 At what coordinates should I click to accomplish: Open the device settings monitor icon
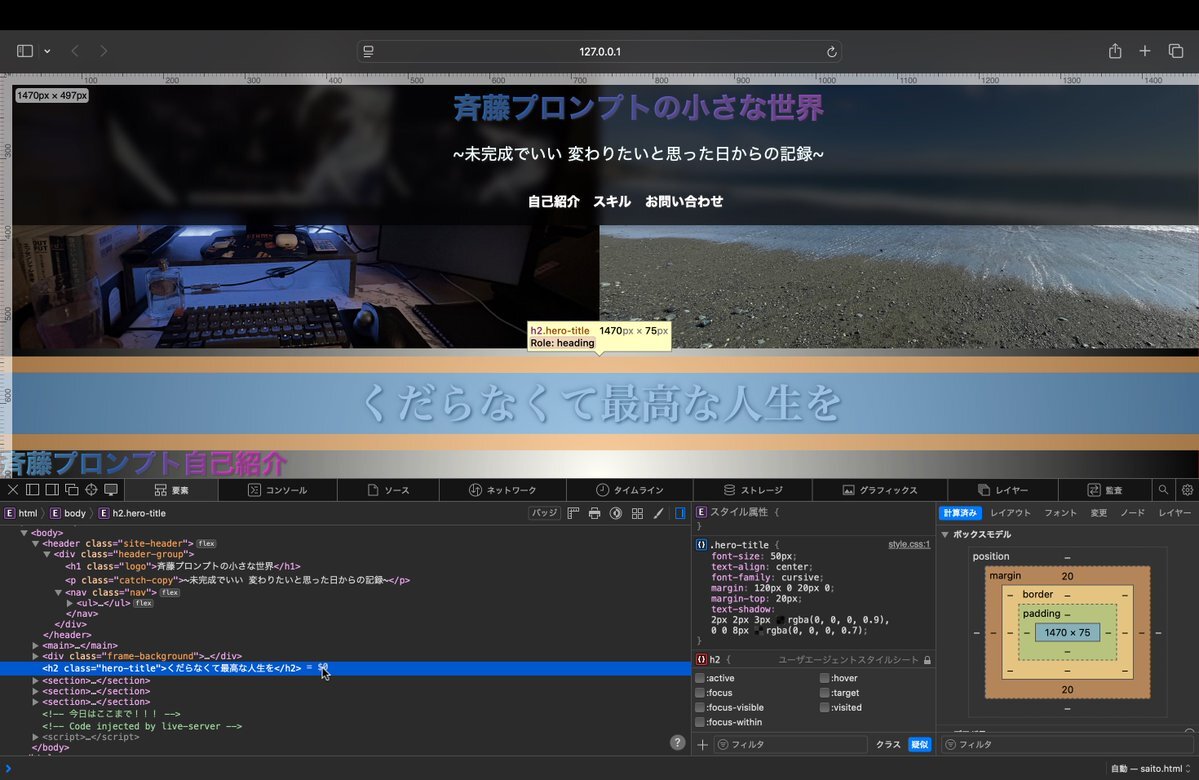(x=111, y=489)
